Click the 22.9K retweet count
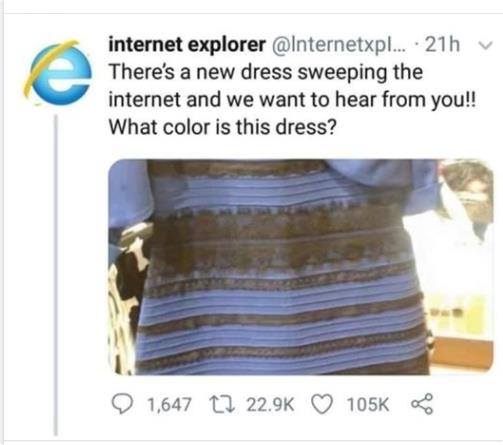This screenshot has height=445, width=503. click(270, 404)
